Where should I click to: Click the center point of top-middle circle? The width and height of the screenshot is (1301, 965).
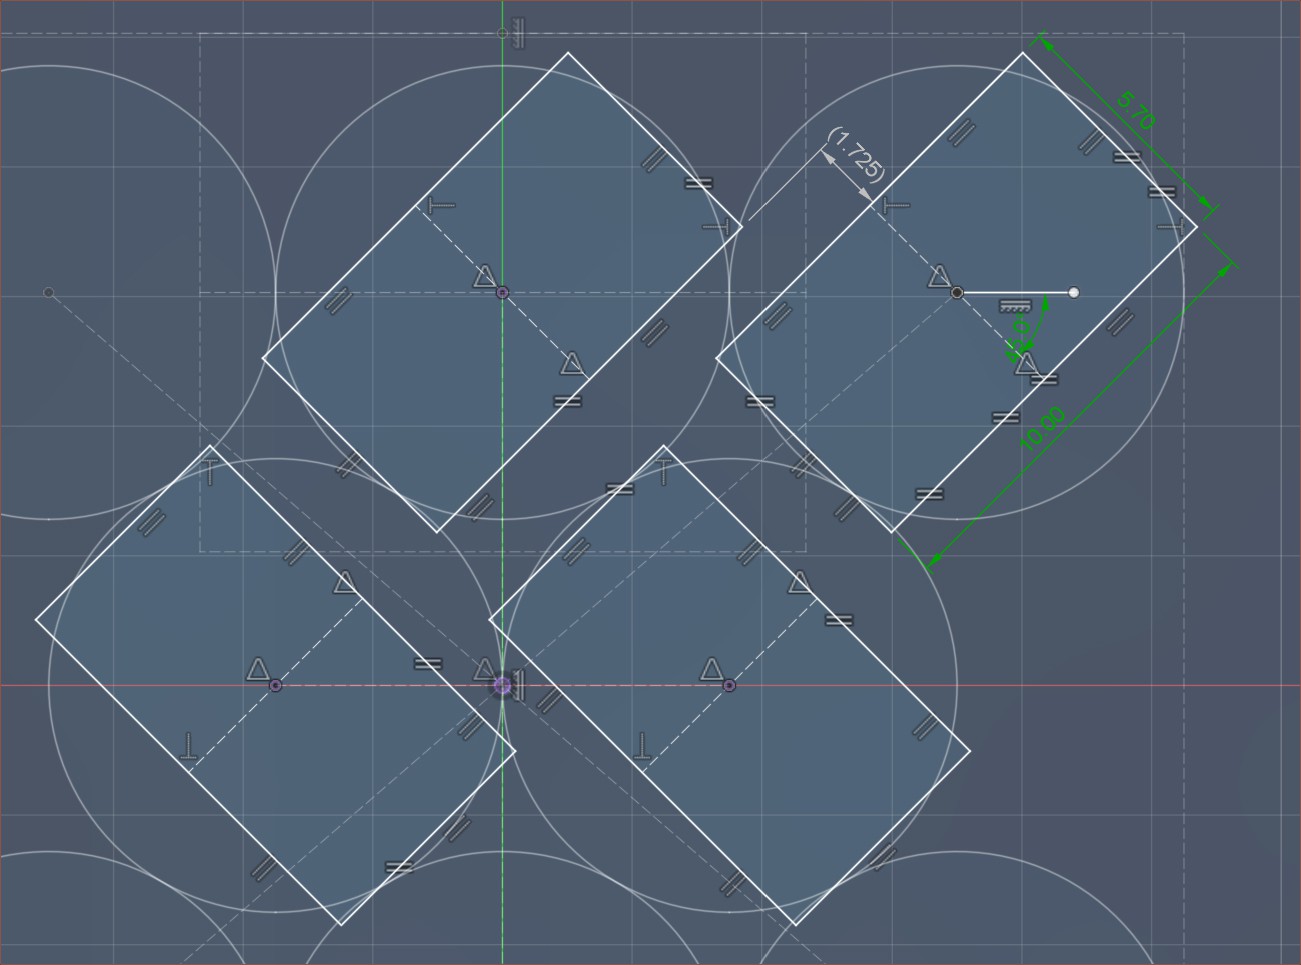click(502, 293)
